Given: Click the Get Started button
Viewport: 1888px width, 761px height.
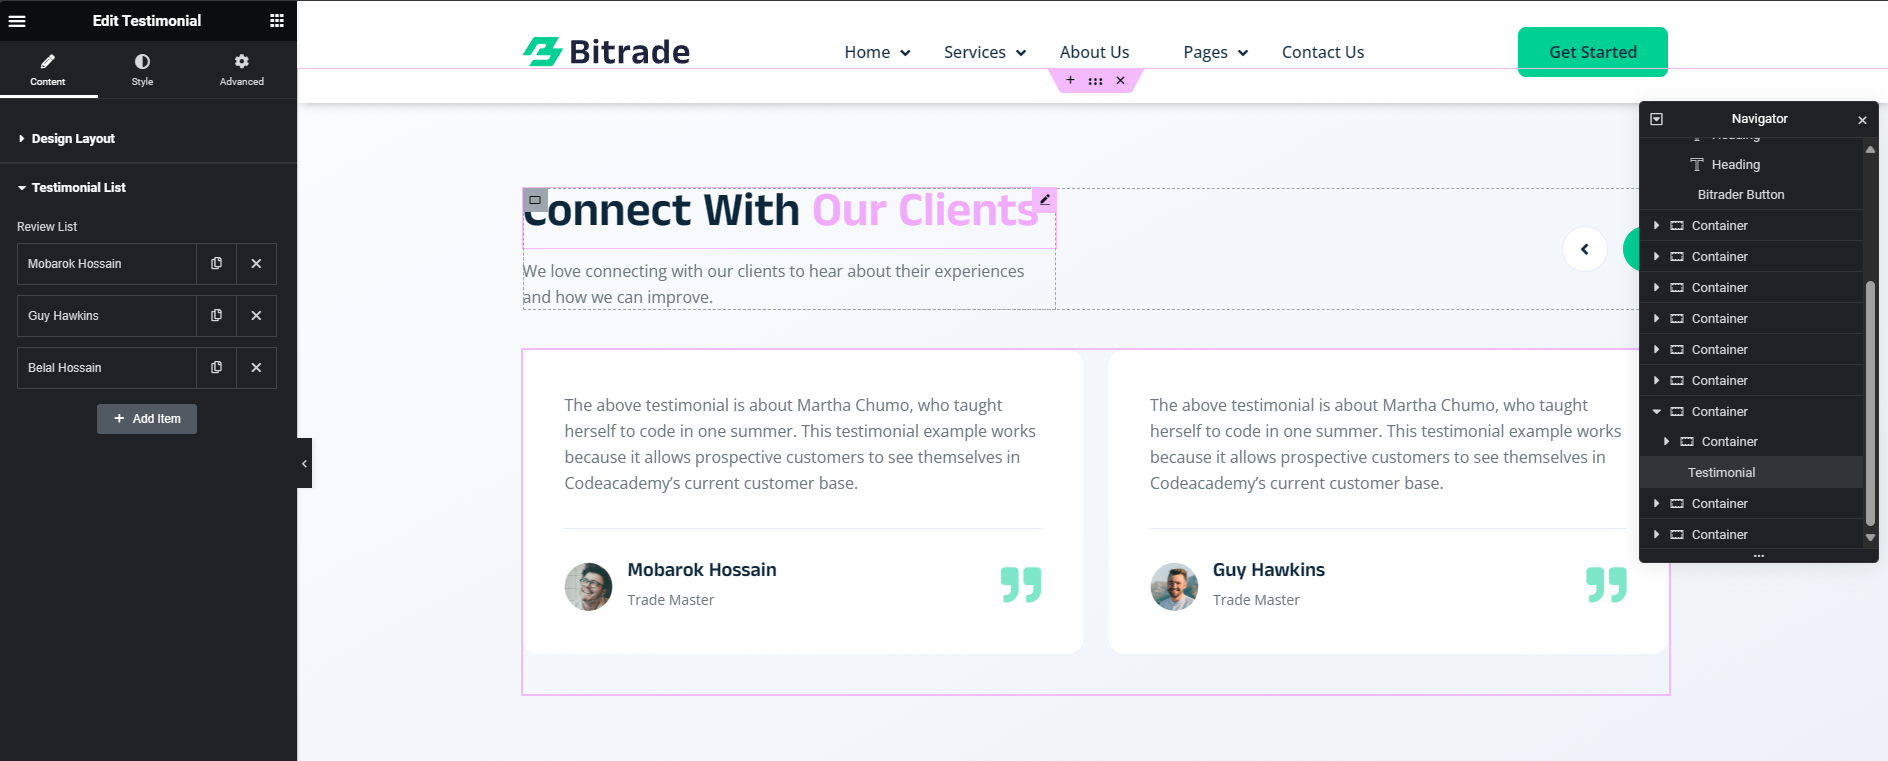Looking at the screenshot, I should pos(1592,52).
